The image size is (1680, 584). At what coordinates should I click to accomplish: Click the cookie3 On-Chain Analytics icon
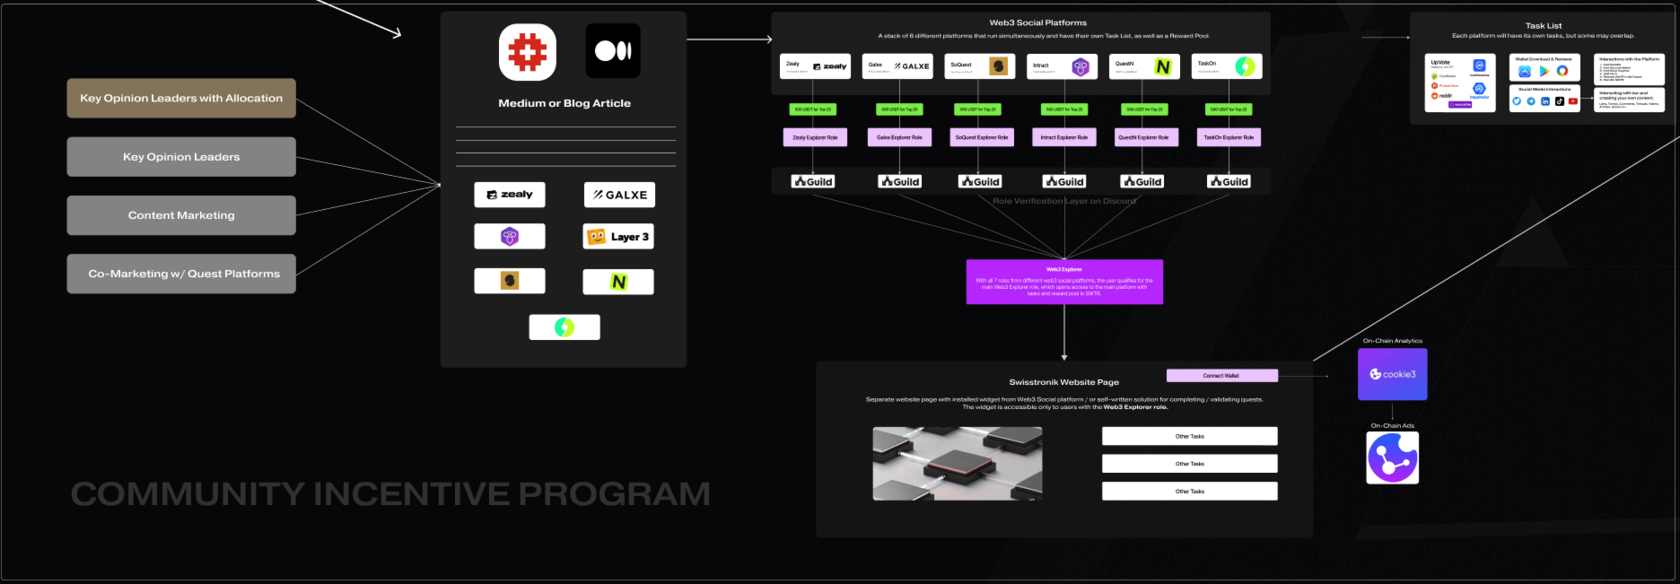pos(1392,374)
